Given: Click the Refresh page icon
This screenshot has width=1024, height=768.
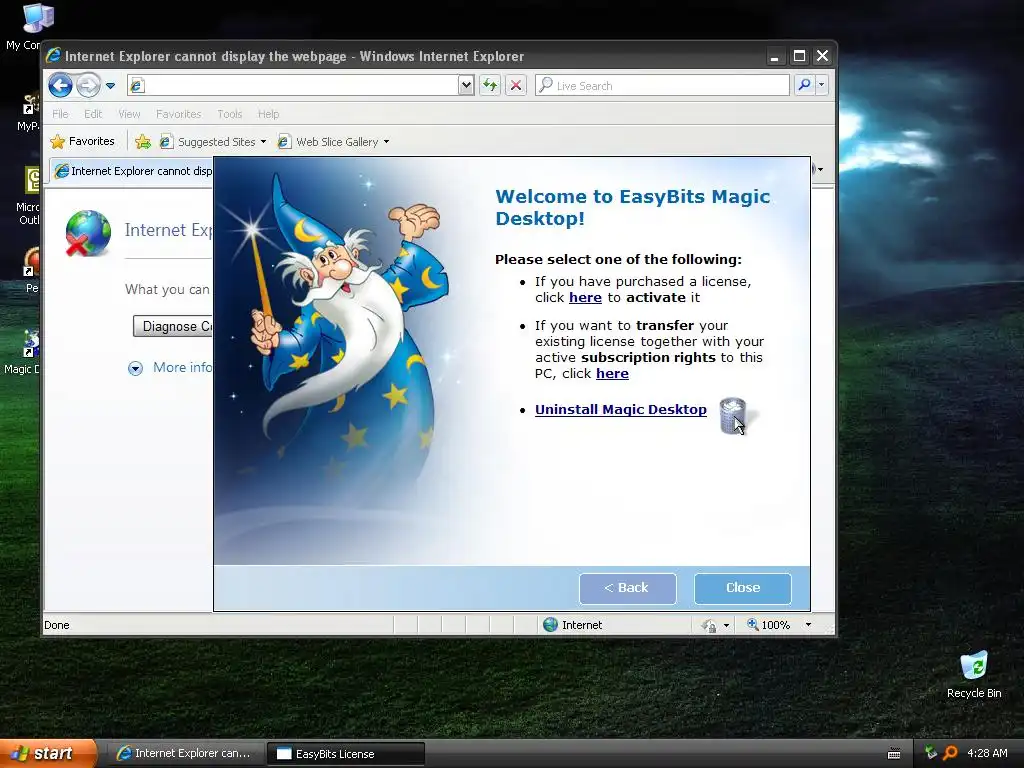Looking at the screenshot, I should coord(490,85).
